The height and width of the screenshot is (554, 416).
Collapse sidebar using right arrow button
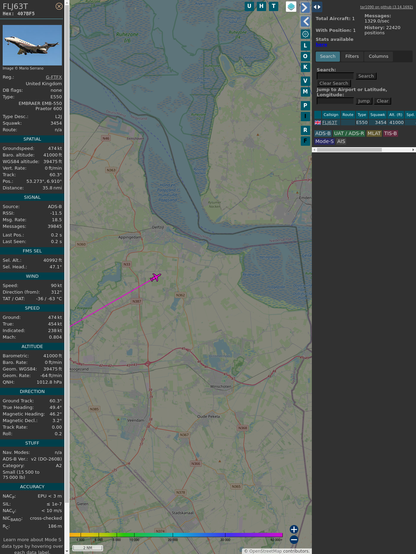click(x=305, y=7)
